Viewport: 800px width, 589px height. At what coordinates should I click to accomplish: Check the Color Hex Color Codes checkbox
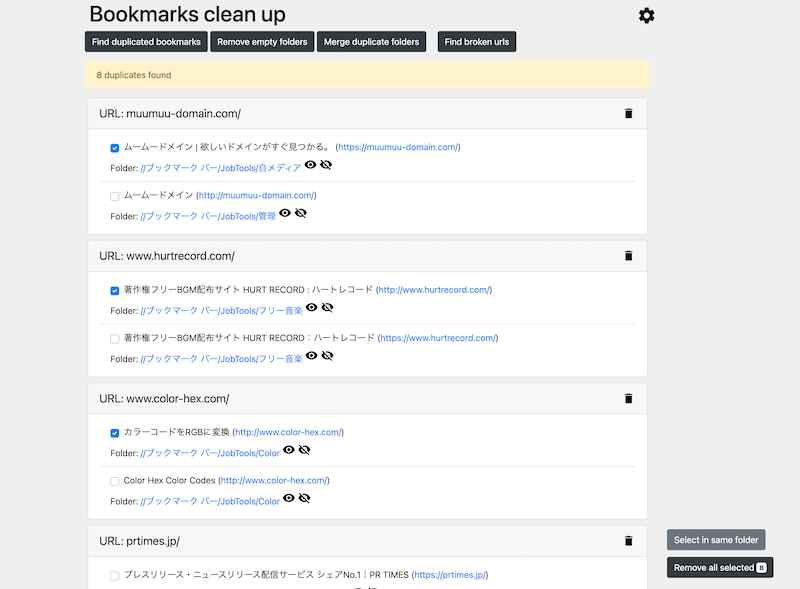click(115, 481)
